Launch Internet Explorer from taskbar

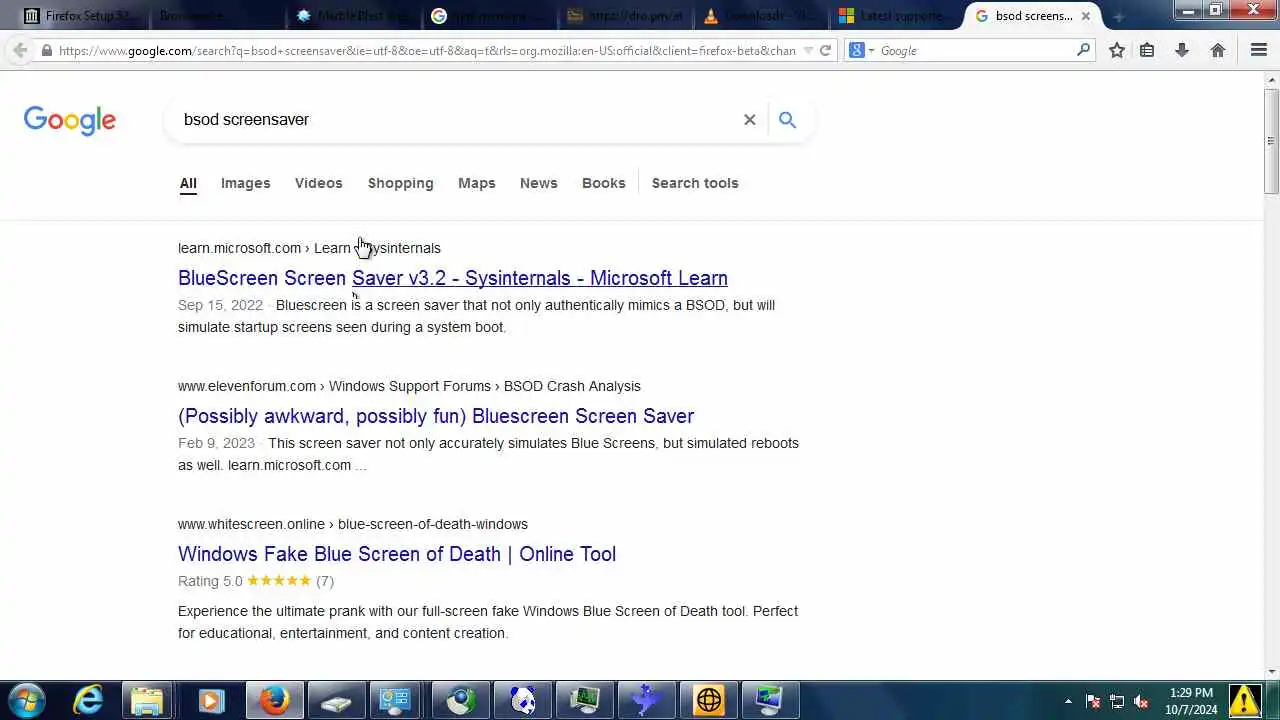coord(88,700)
